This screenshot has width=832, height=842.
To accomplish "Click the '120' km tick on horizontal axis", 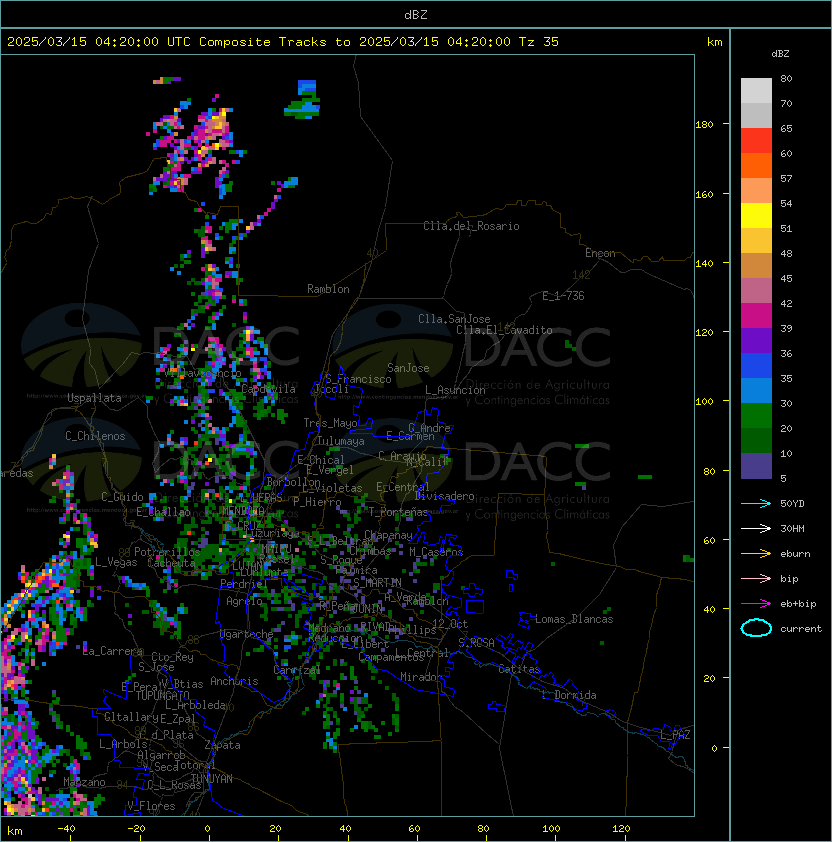I will coord(621,829).
